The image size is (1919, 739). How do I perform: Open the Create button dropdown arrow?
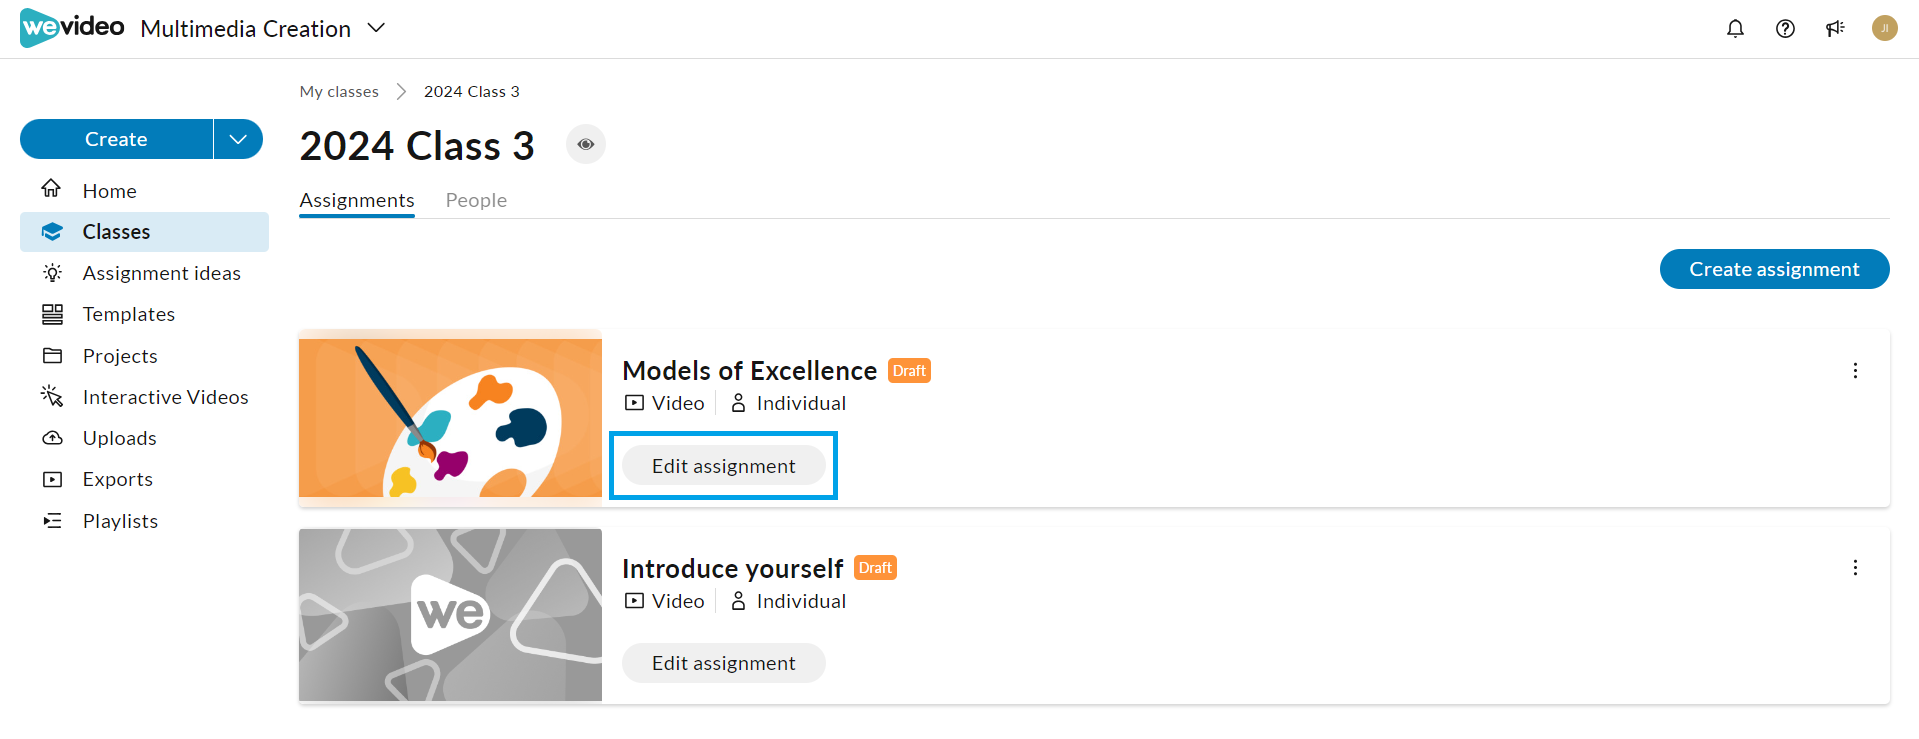pos(237,139)
